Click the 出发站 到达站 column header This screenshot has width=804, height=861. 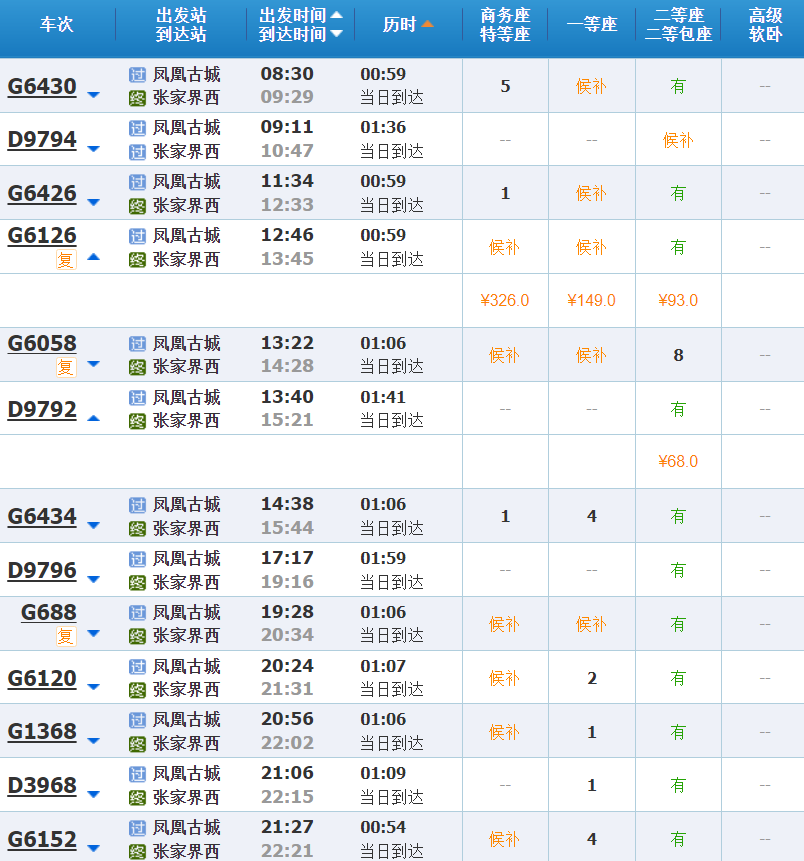pos(181,25)
